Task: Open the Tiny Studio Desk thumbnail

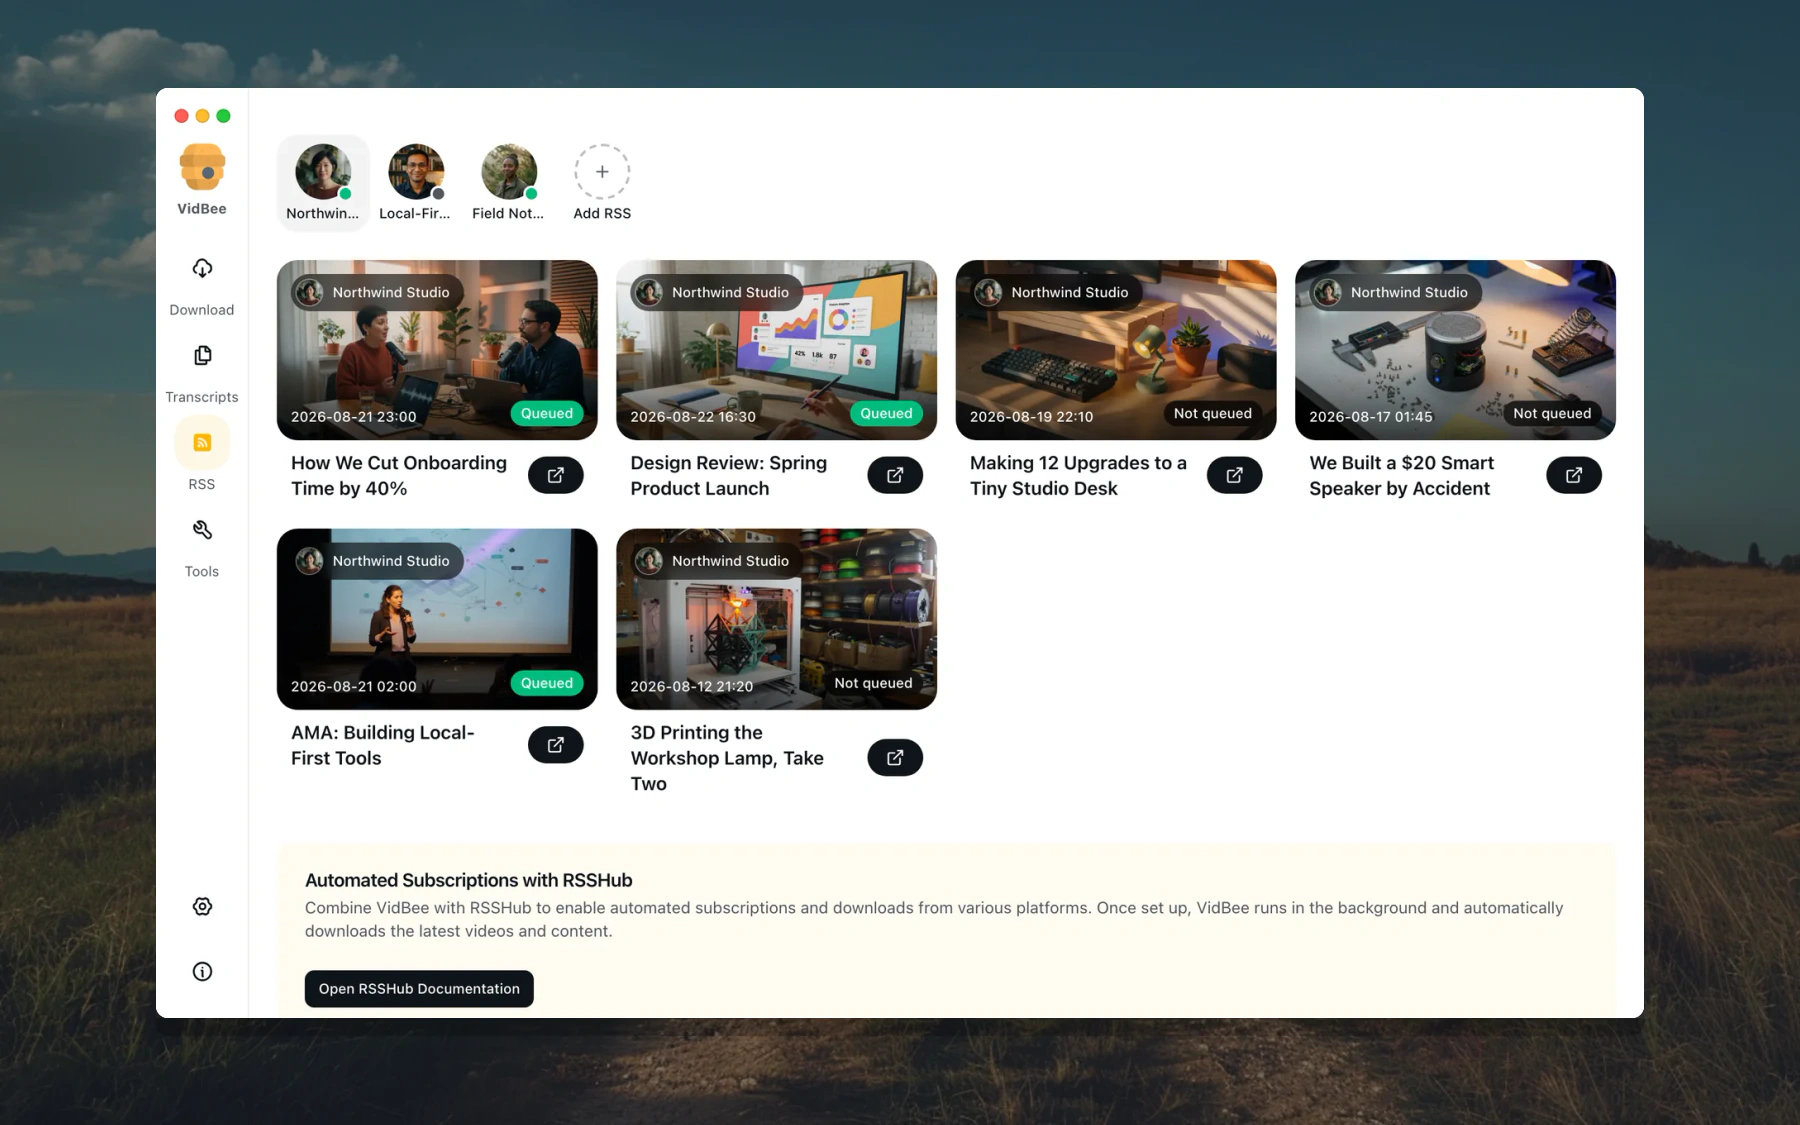Action: coord(1116,350)
